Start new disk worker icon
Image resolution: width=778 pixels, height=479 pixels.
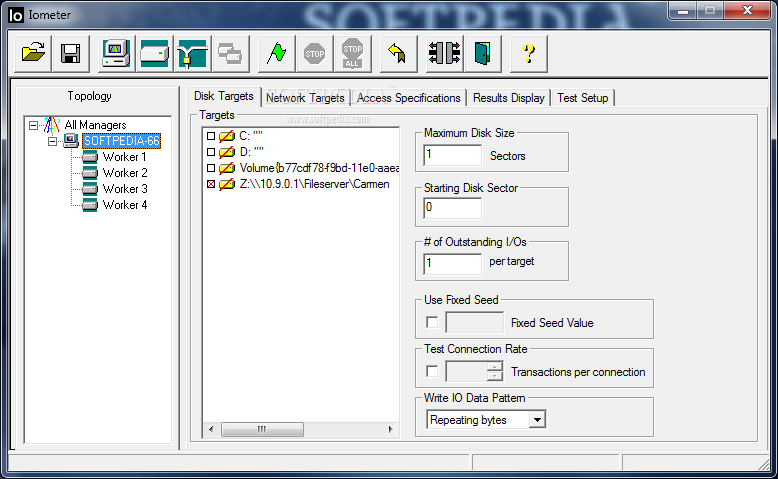[x=154, y=53]
